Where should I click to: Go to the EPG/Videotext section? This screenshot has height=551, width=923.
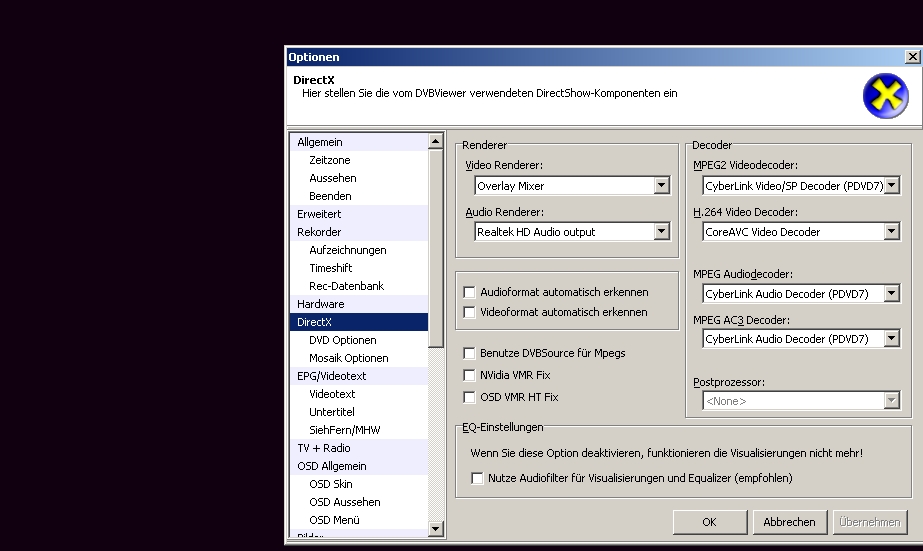click(331, 376)
